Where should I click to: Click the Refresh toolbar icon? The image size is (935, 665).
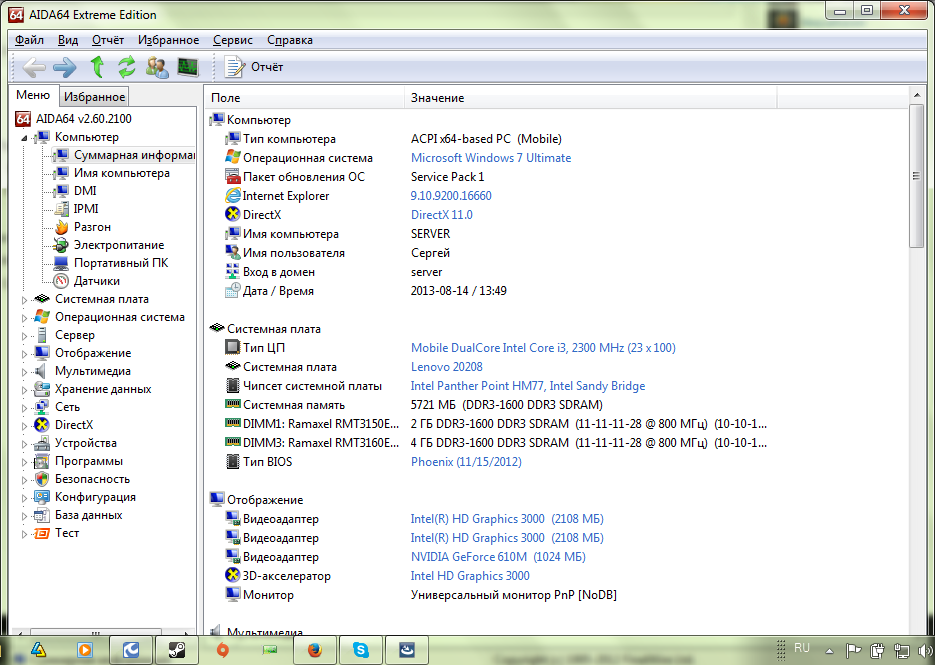click(x=126, y=67)
